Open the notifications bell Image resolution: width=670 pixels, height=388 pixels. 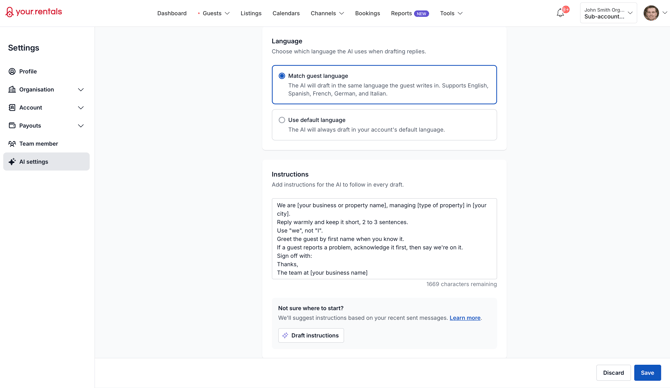coord(560,13)
